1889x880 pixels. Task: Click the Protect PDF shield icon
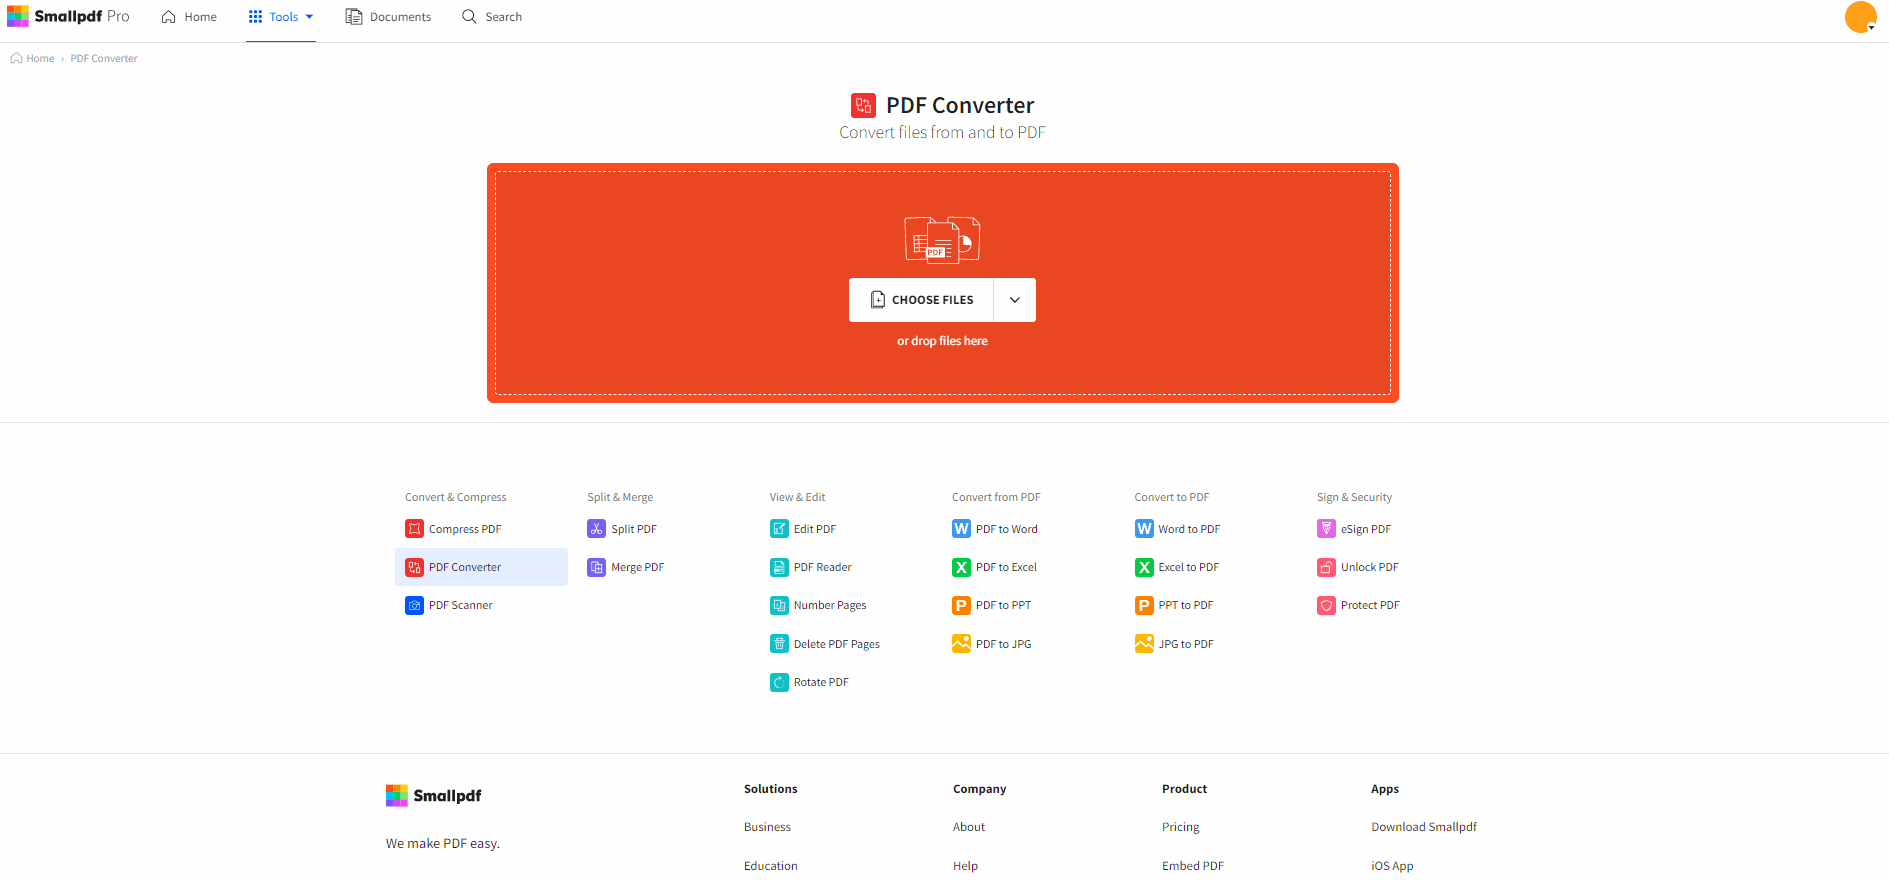tap(1326, 605)
